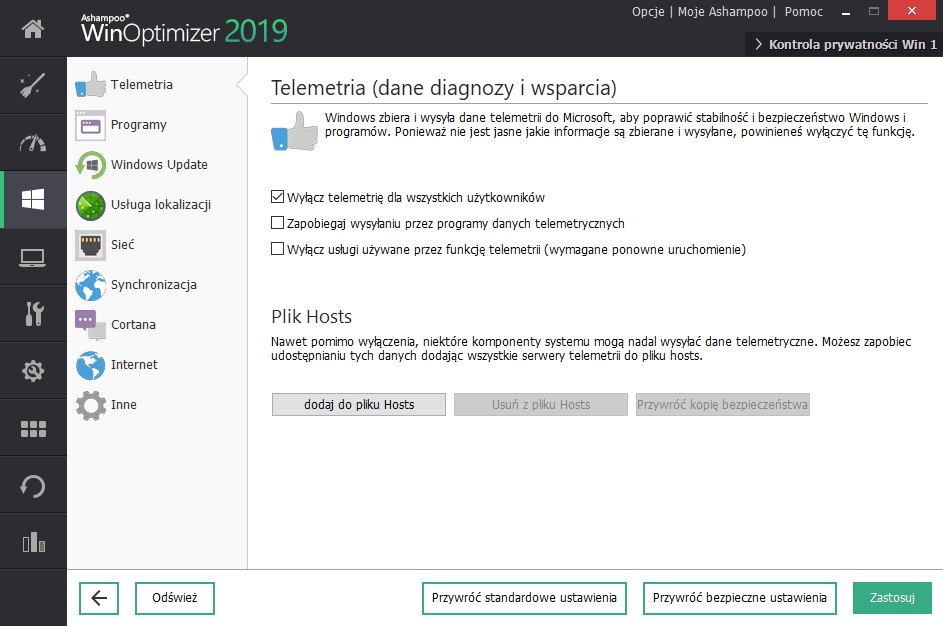
Task: Click Przywróć kopię bezpieczeństwa button
Action: (x=722, y=405)
